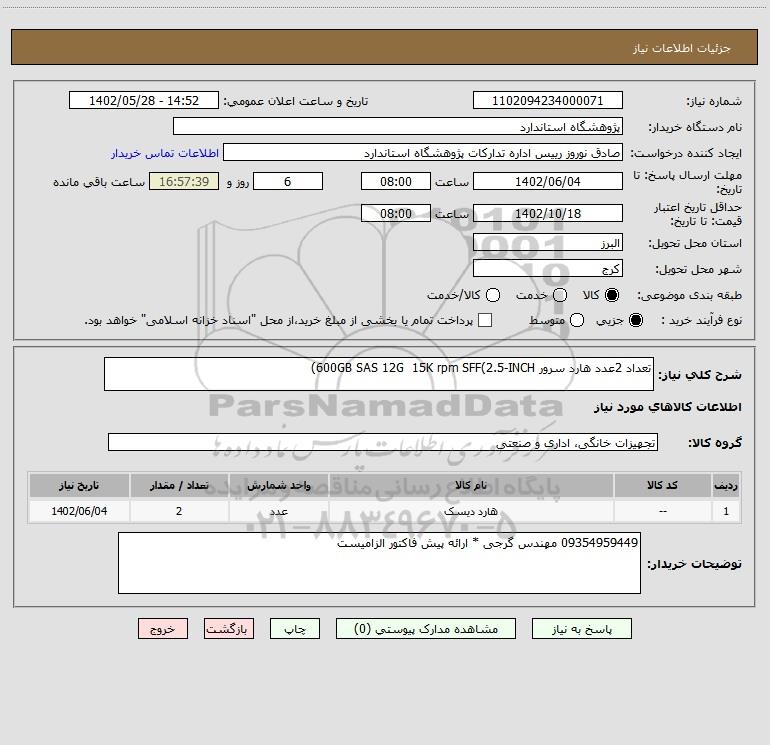
Task: Tick the Islamic treasury bonds payment checkbox
Action: 485,320
